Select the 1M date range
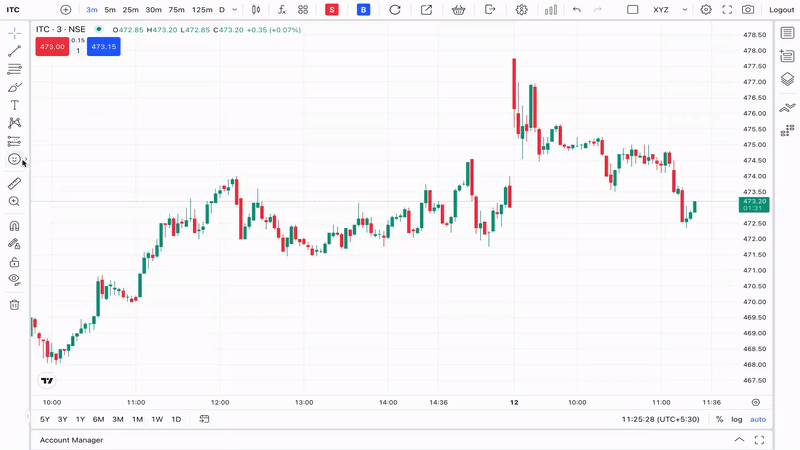The width and height of the screenshot is (800, 450). pyautogui.click(x=137, y=419)
